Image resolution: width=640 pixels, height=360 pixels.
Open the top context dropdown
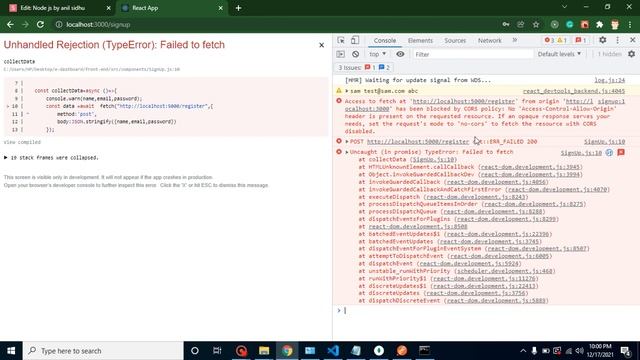[x=378, y=54]
